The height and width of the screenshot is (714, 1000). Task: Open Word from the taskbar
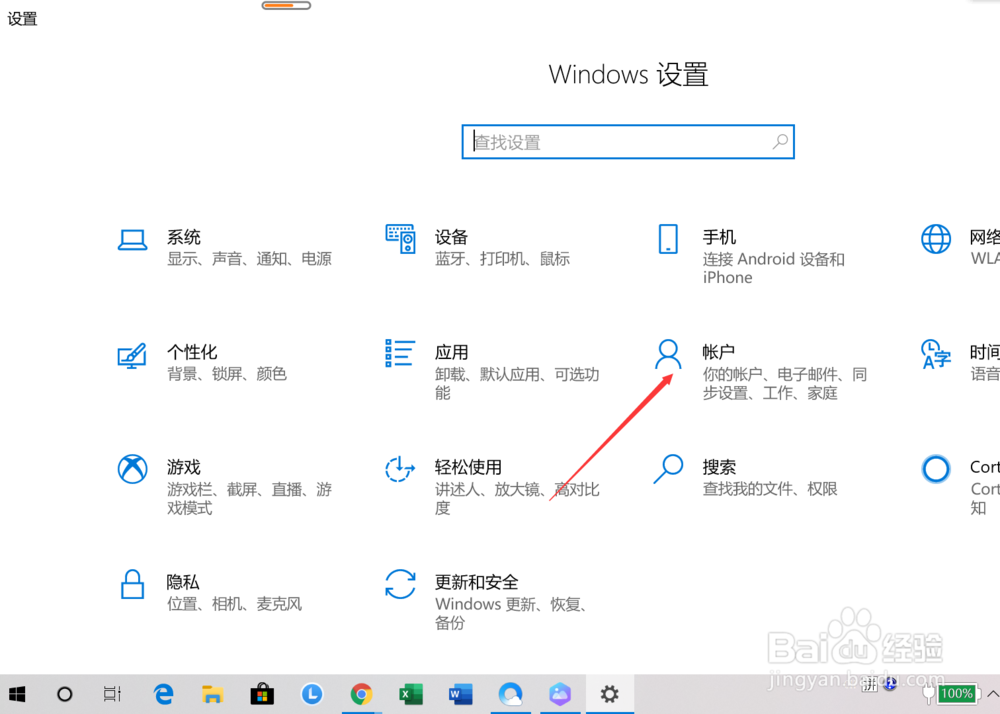pos(460,693)
